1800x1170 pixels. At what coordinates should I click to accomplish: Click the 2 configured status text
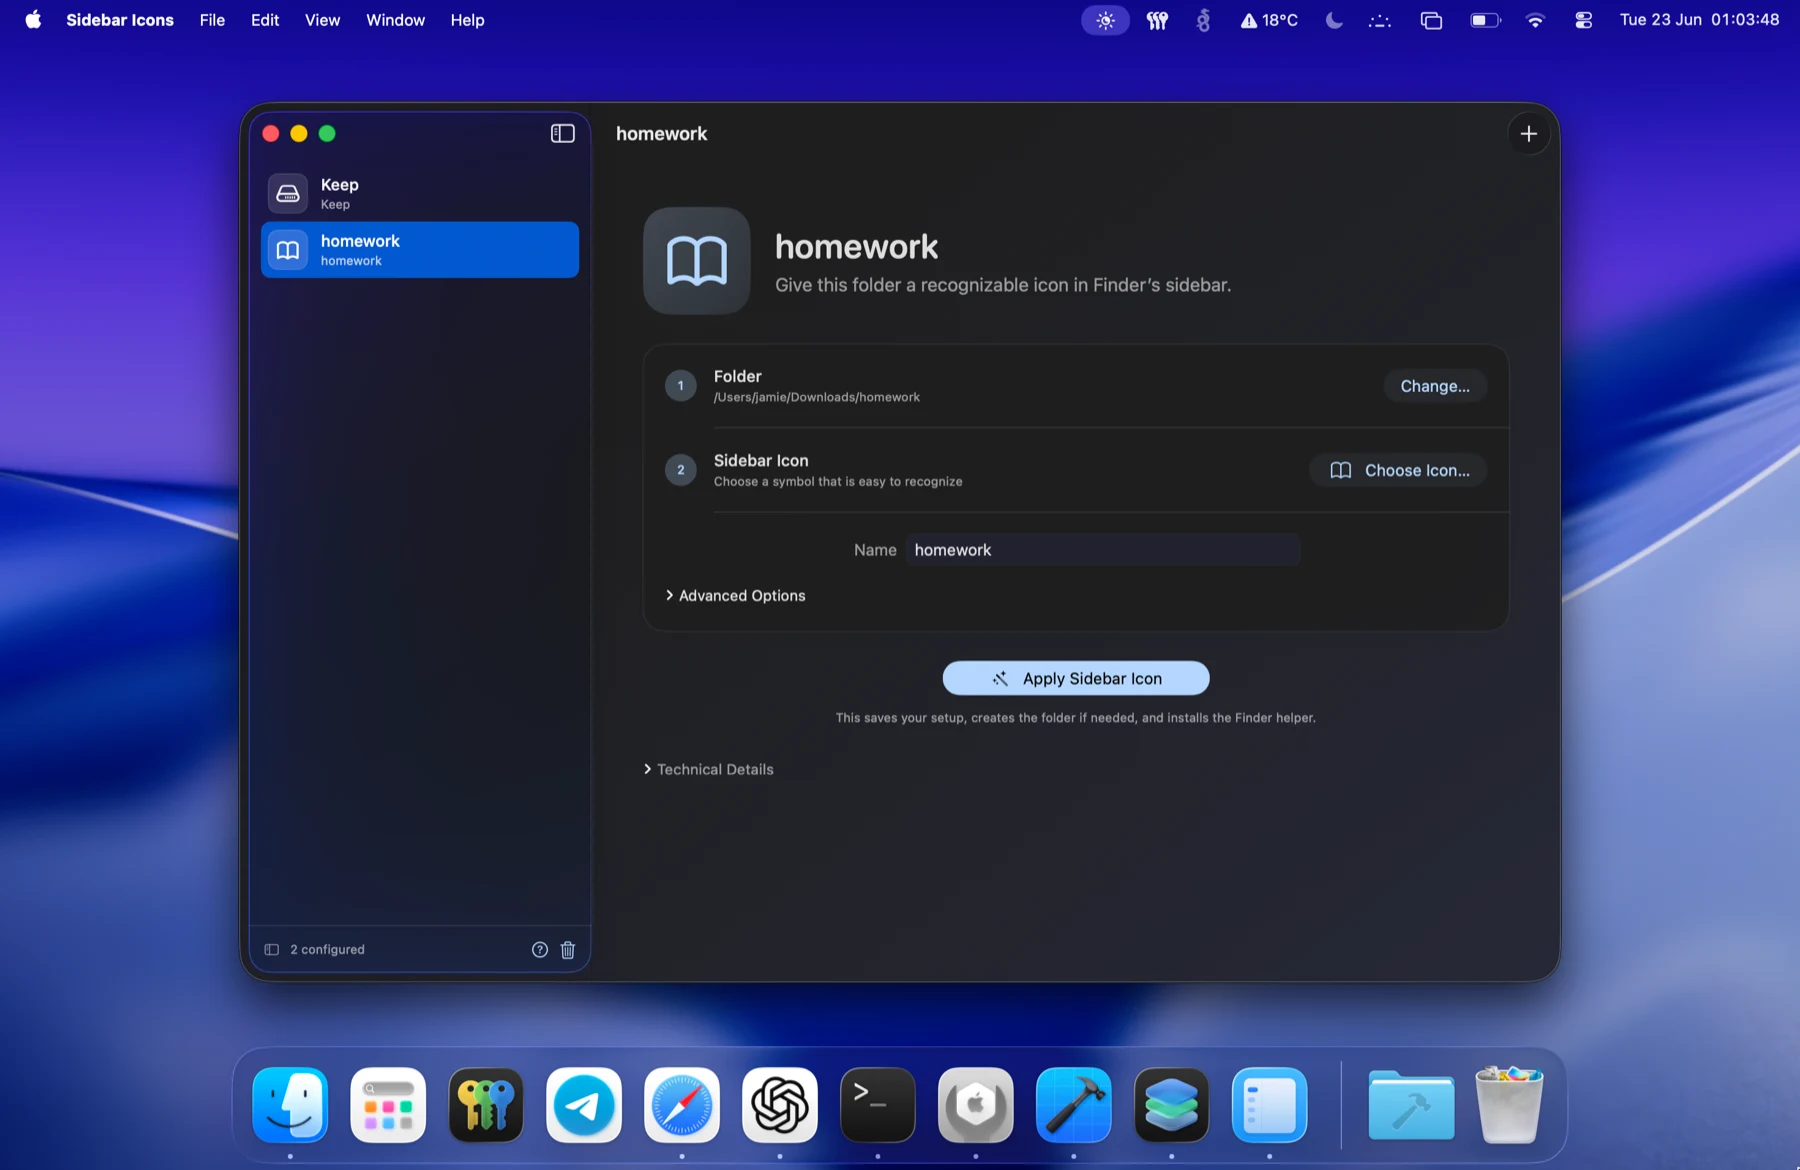click(x=327, y=949)
